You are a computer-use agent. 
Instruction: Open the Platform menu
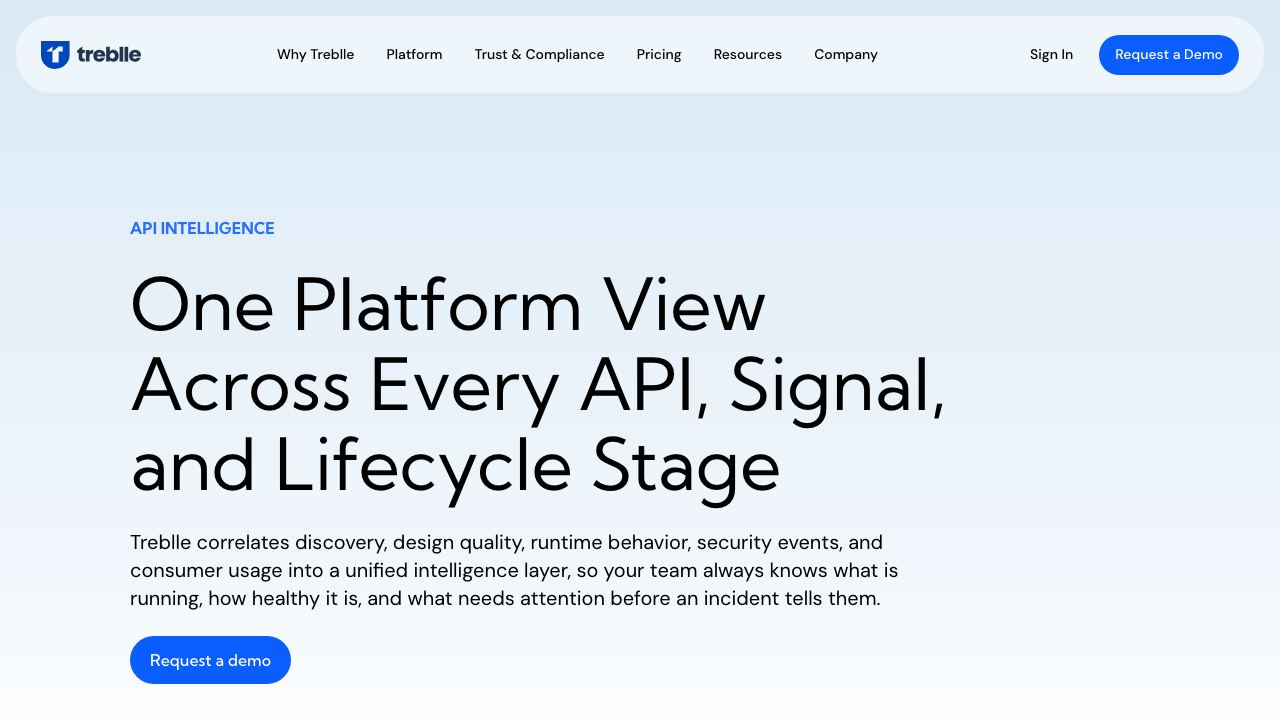pyautogui.click(x=414, y=55)
